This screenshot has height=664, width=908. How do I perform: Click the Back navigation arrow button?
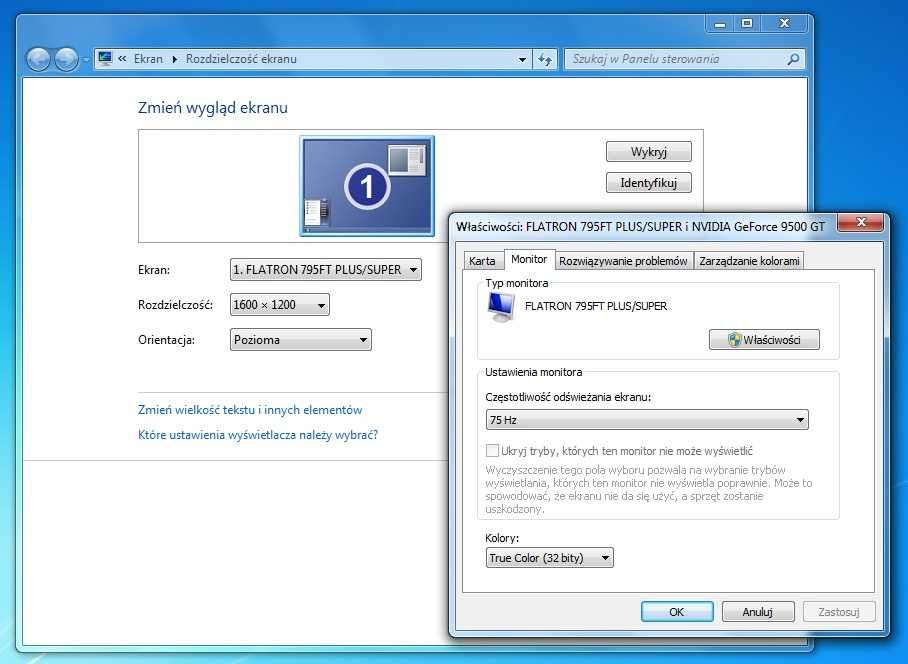[x=39, y=59]
